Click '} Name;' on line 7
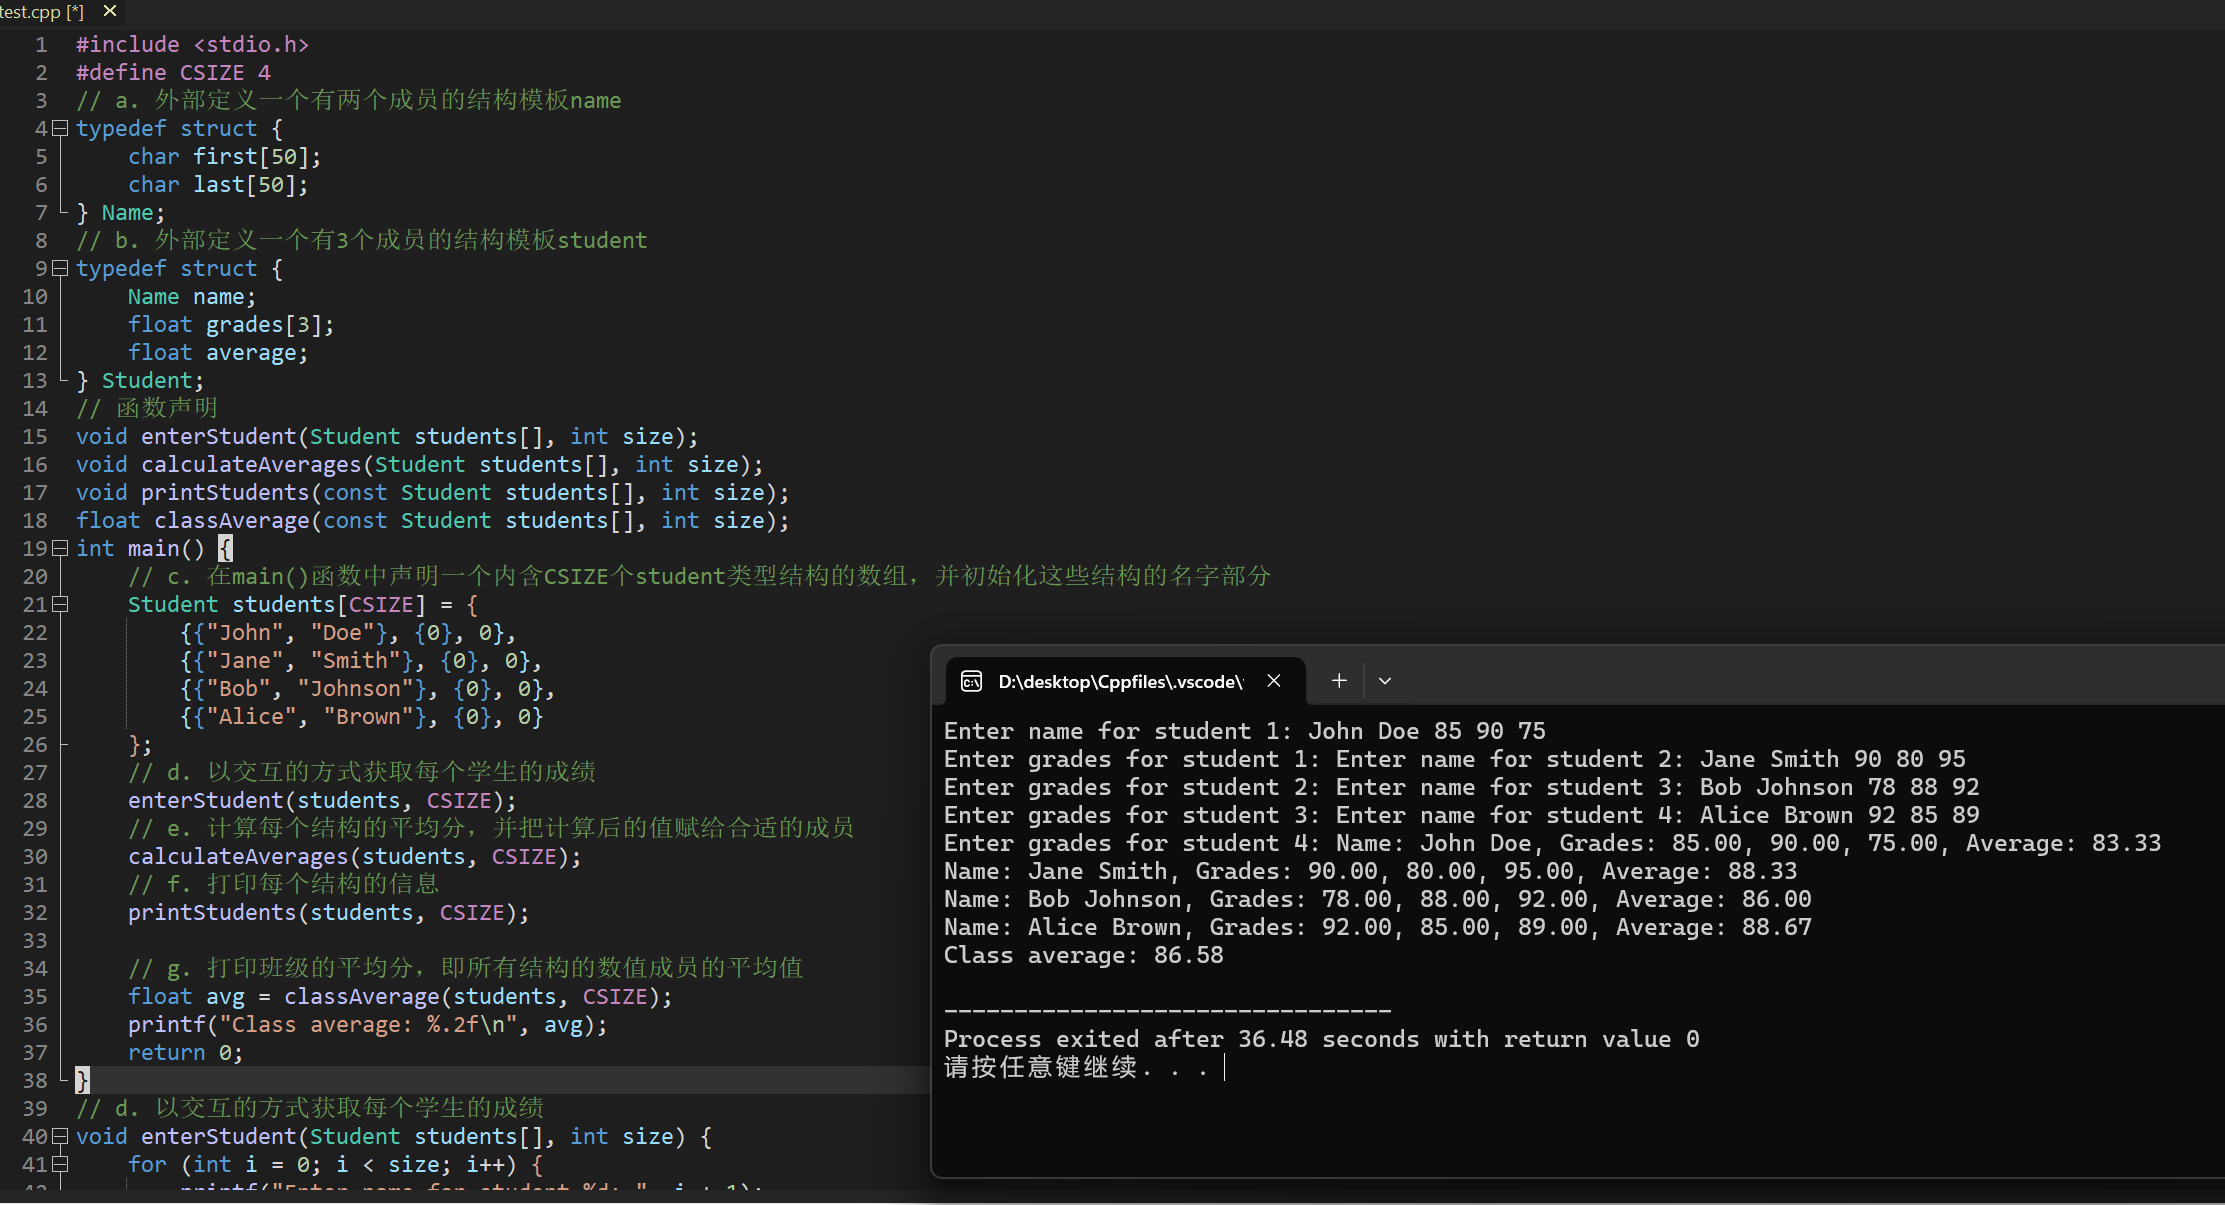This screenshot has height=1205, width=2225. click(x=121, y=212)
